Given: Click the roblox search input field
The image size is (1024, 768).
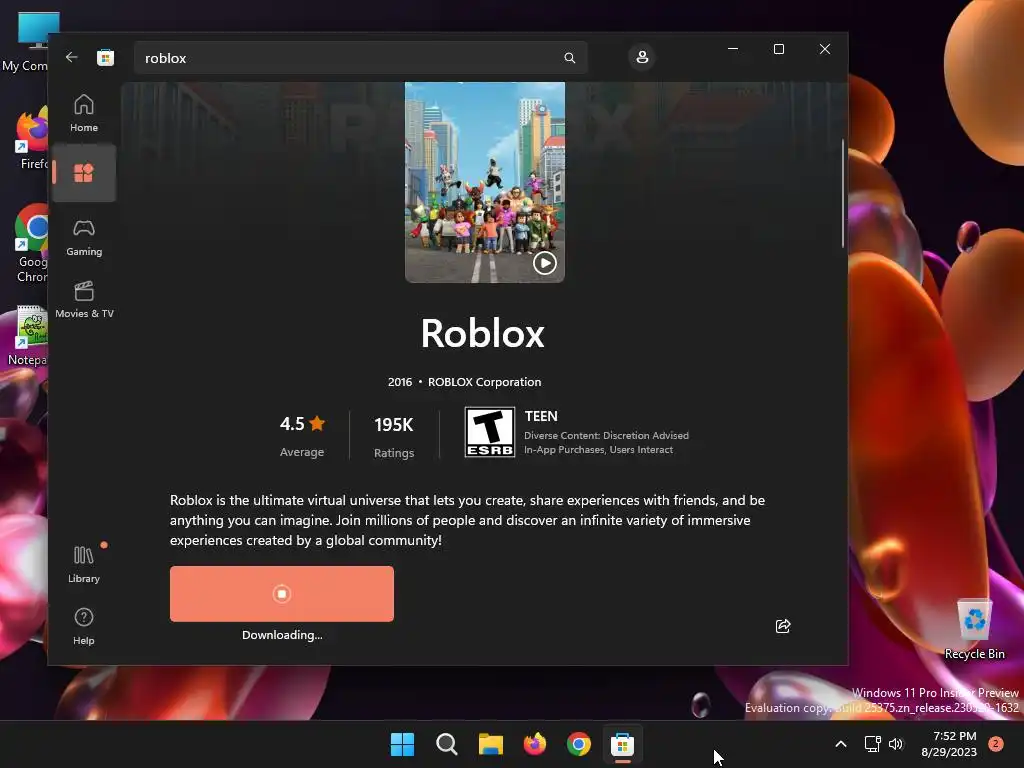Looking at the screenshot, I should point(360,58).
